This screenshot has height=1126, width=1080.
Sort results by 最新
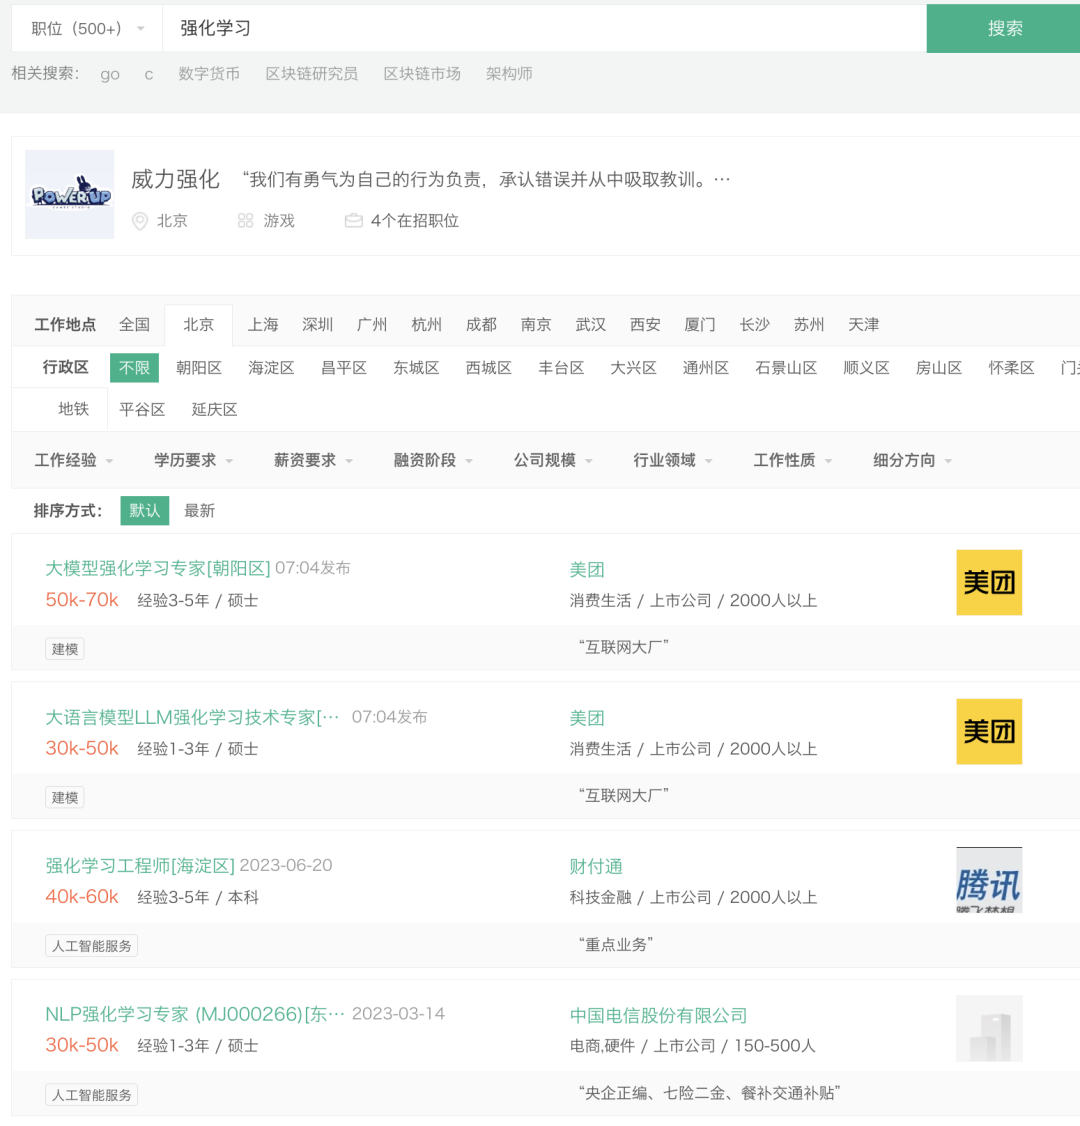(x=200, y=511)
